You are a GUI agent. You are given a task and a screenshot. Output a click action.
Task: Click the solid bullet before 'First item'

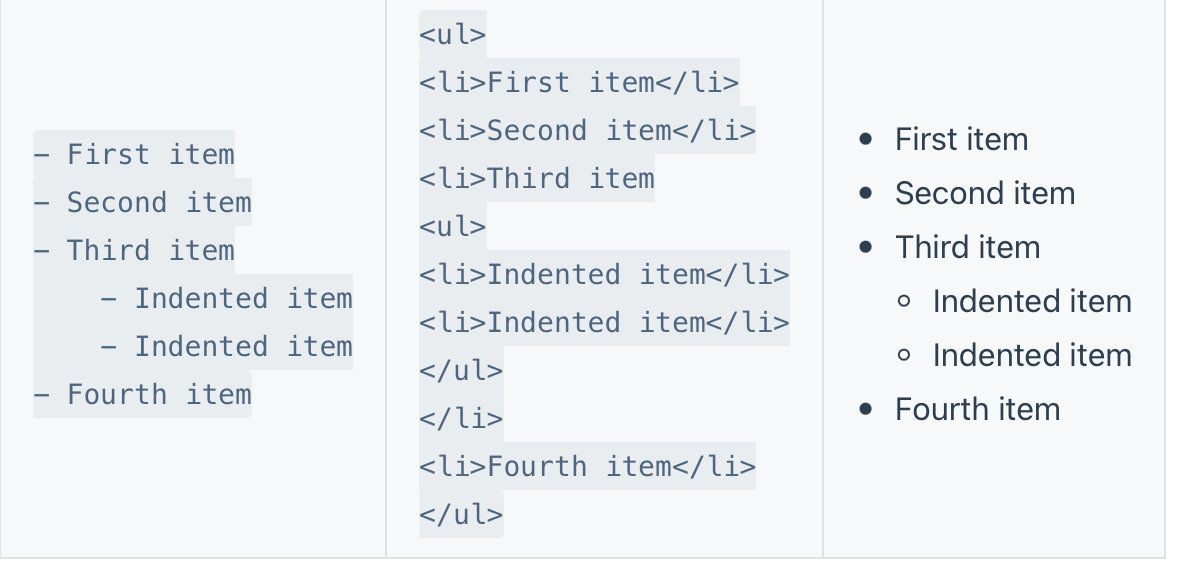866,140
